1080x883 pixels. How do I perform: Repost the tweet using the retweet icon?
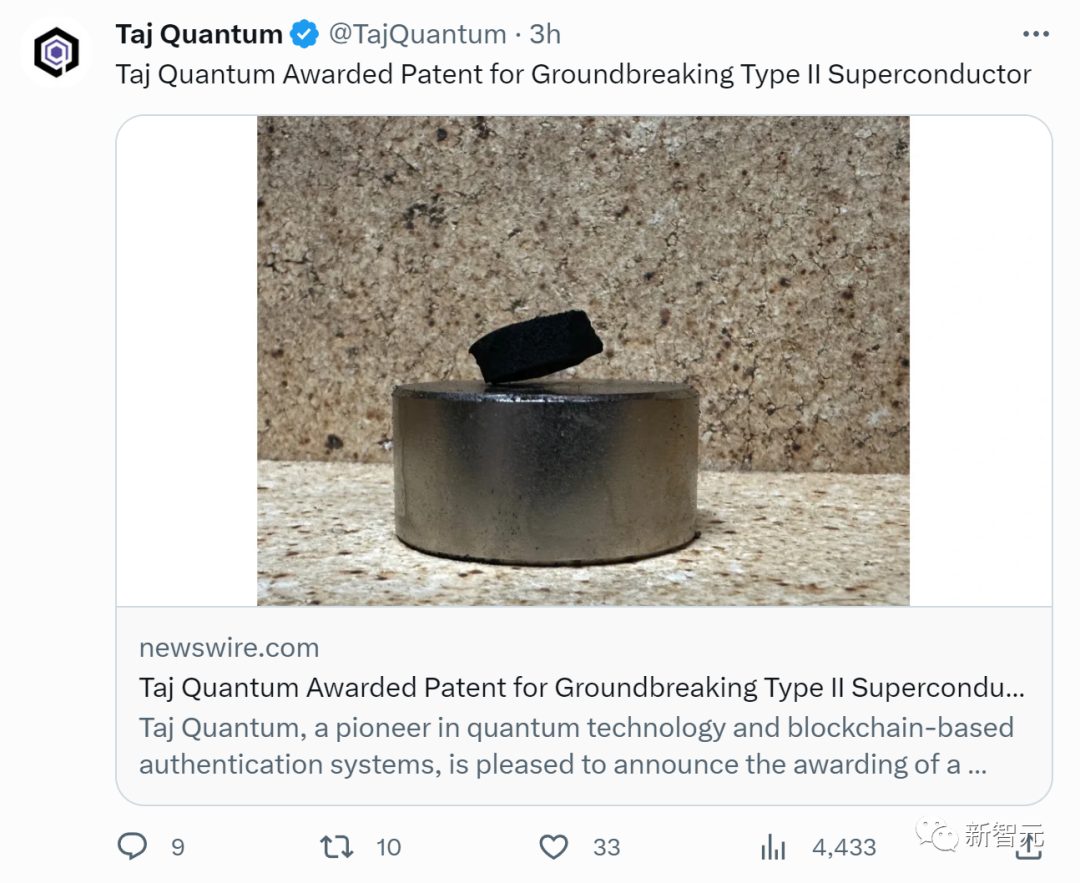336,847
